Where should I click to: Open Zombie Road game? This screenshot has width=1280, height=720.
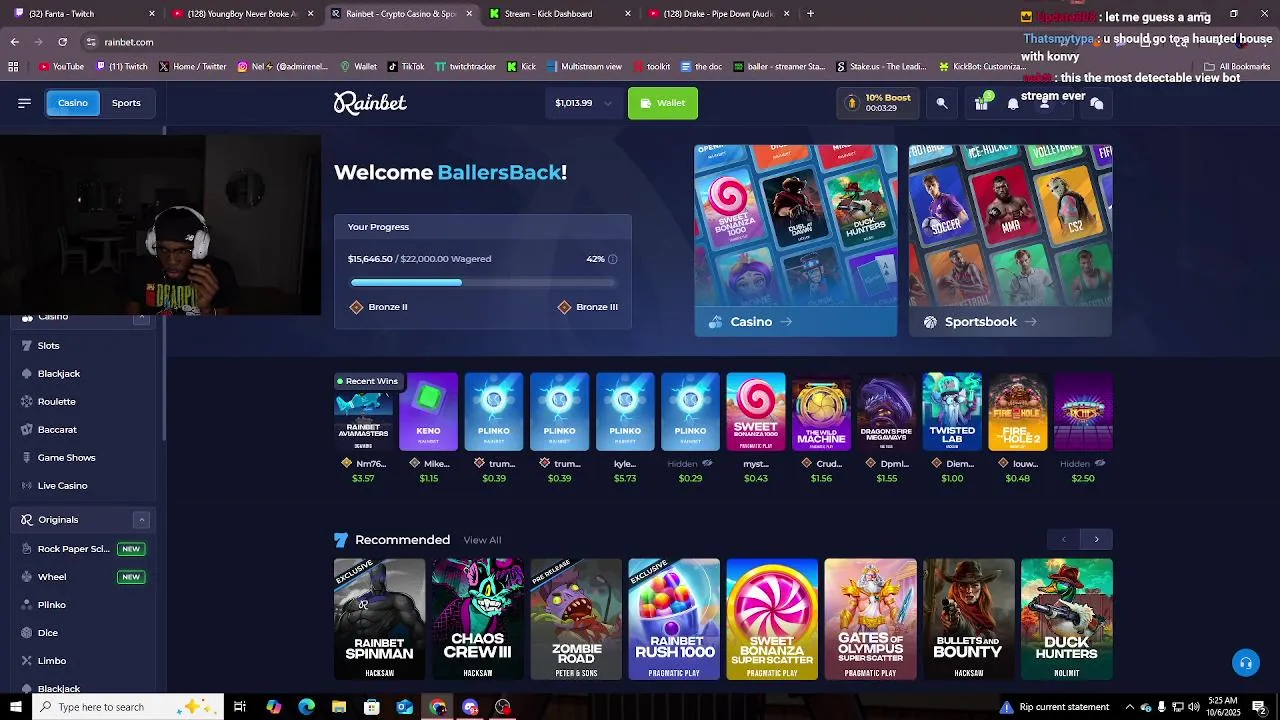(576, 619)
